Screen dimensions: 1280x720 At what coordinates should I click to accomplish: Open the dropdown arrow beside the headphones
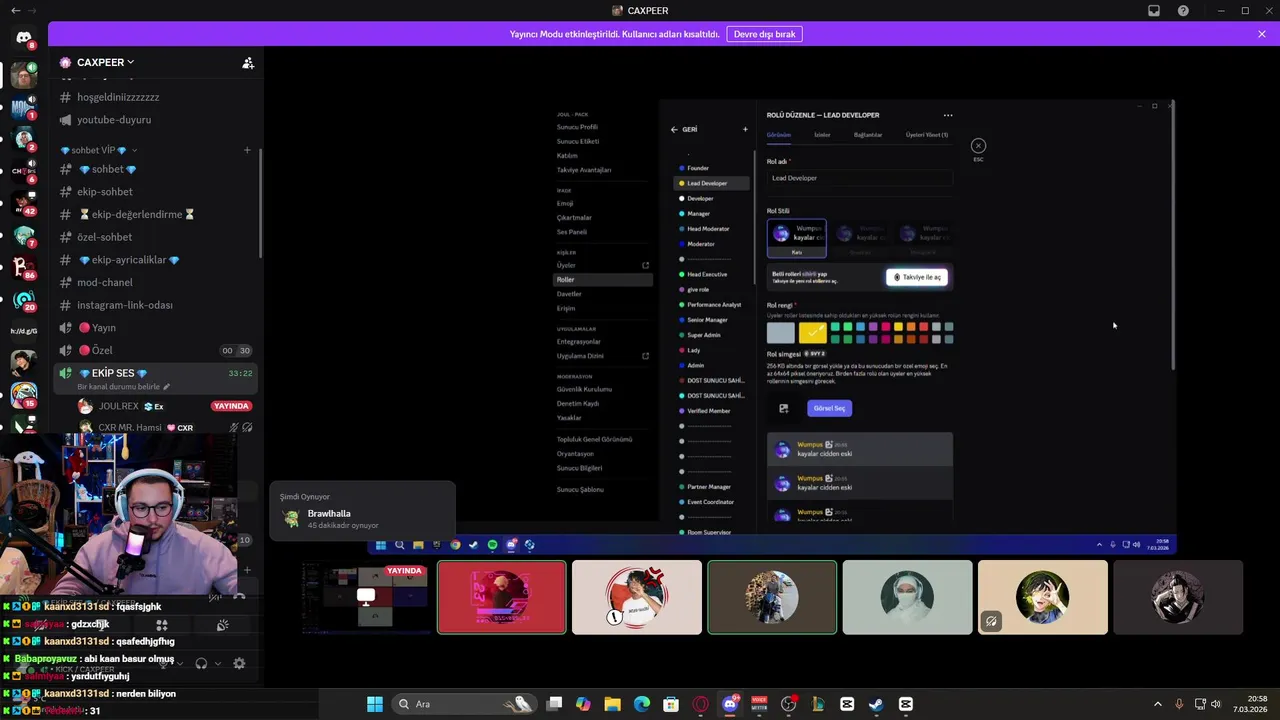click(218, 663)
